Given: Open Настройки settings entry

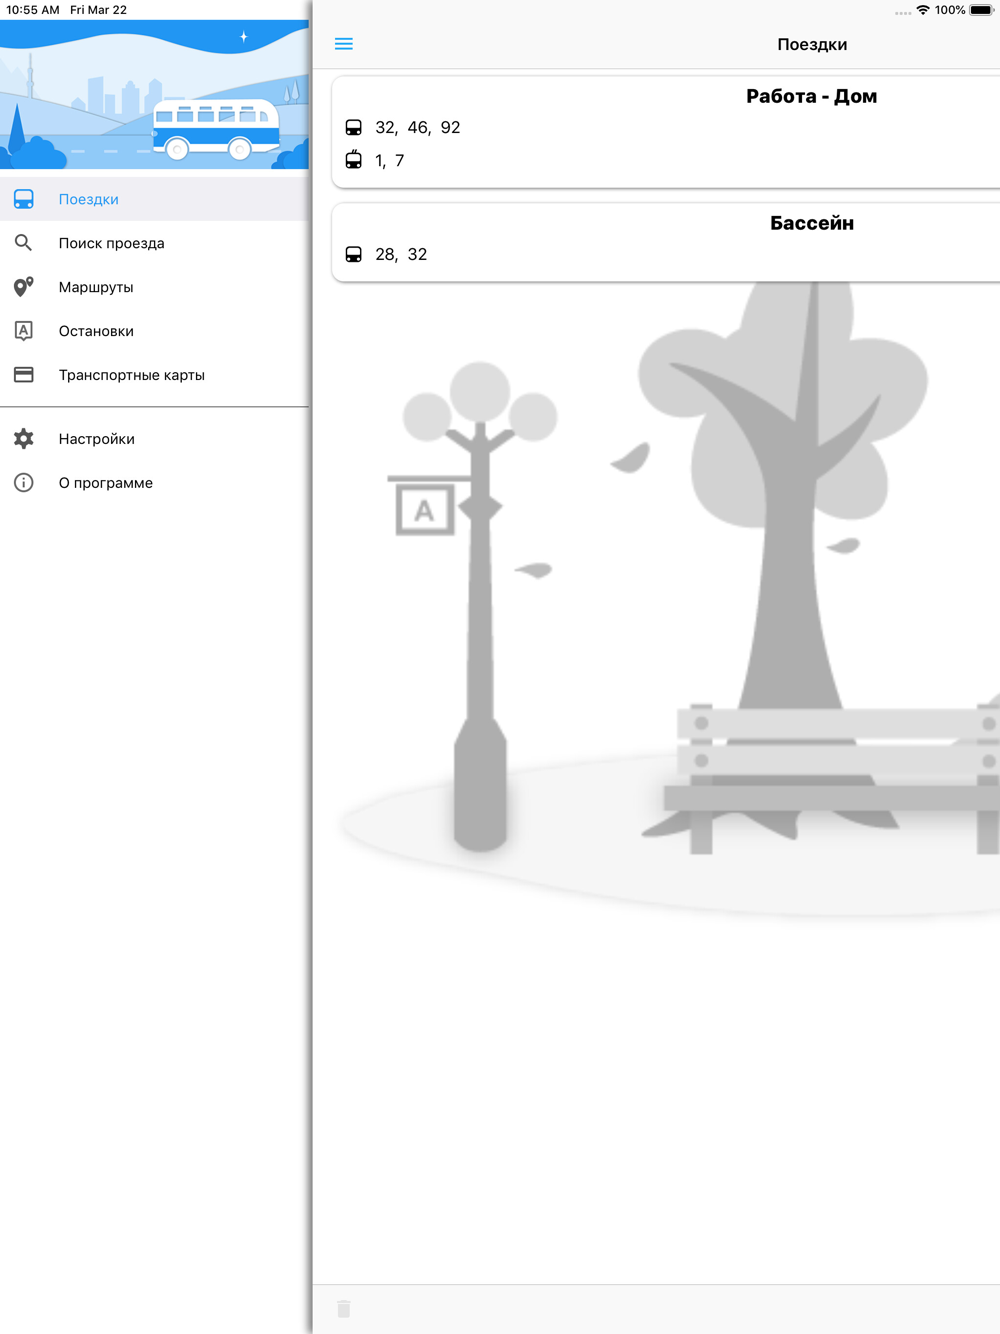Looking at the screenshot, I should pyautogui.click(x=155, y=439).
